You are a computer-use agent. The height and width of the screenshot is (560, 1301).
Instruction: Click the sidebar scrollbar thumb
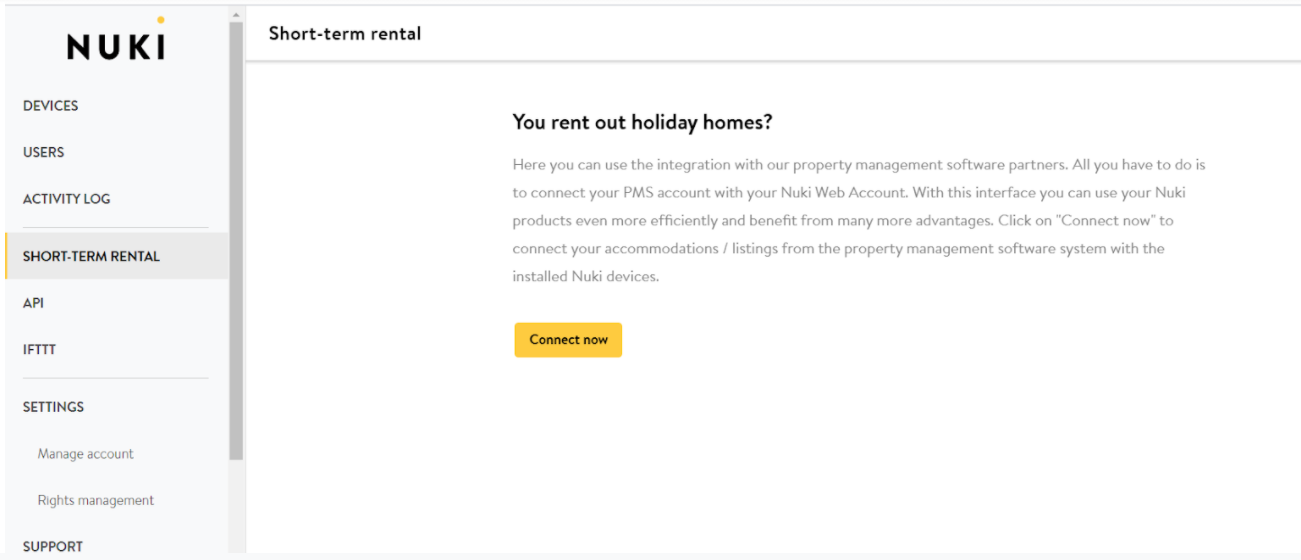pyautogui.click(x=236, y=240)
